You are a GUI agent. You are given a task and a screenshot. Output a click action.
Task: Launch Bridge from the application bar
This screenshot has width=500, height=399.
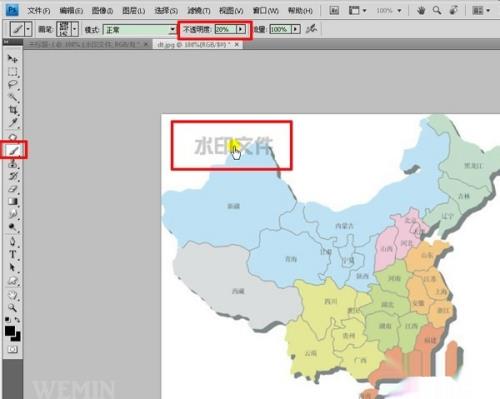[334, 10]
